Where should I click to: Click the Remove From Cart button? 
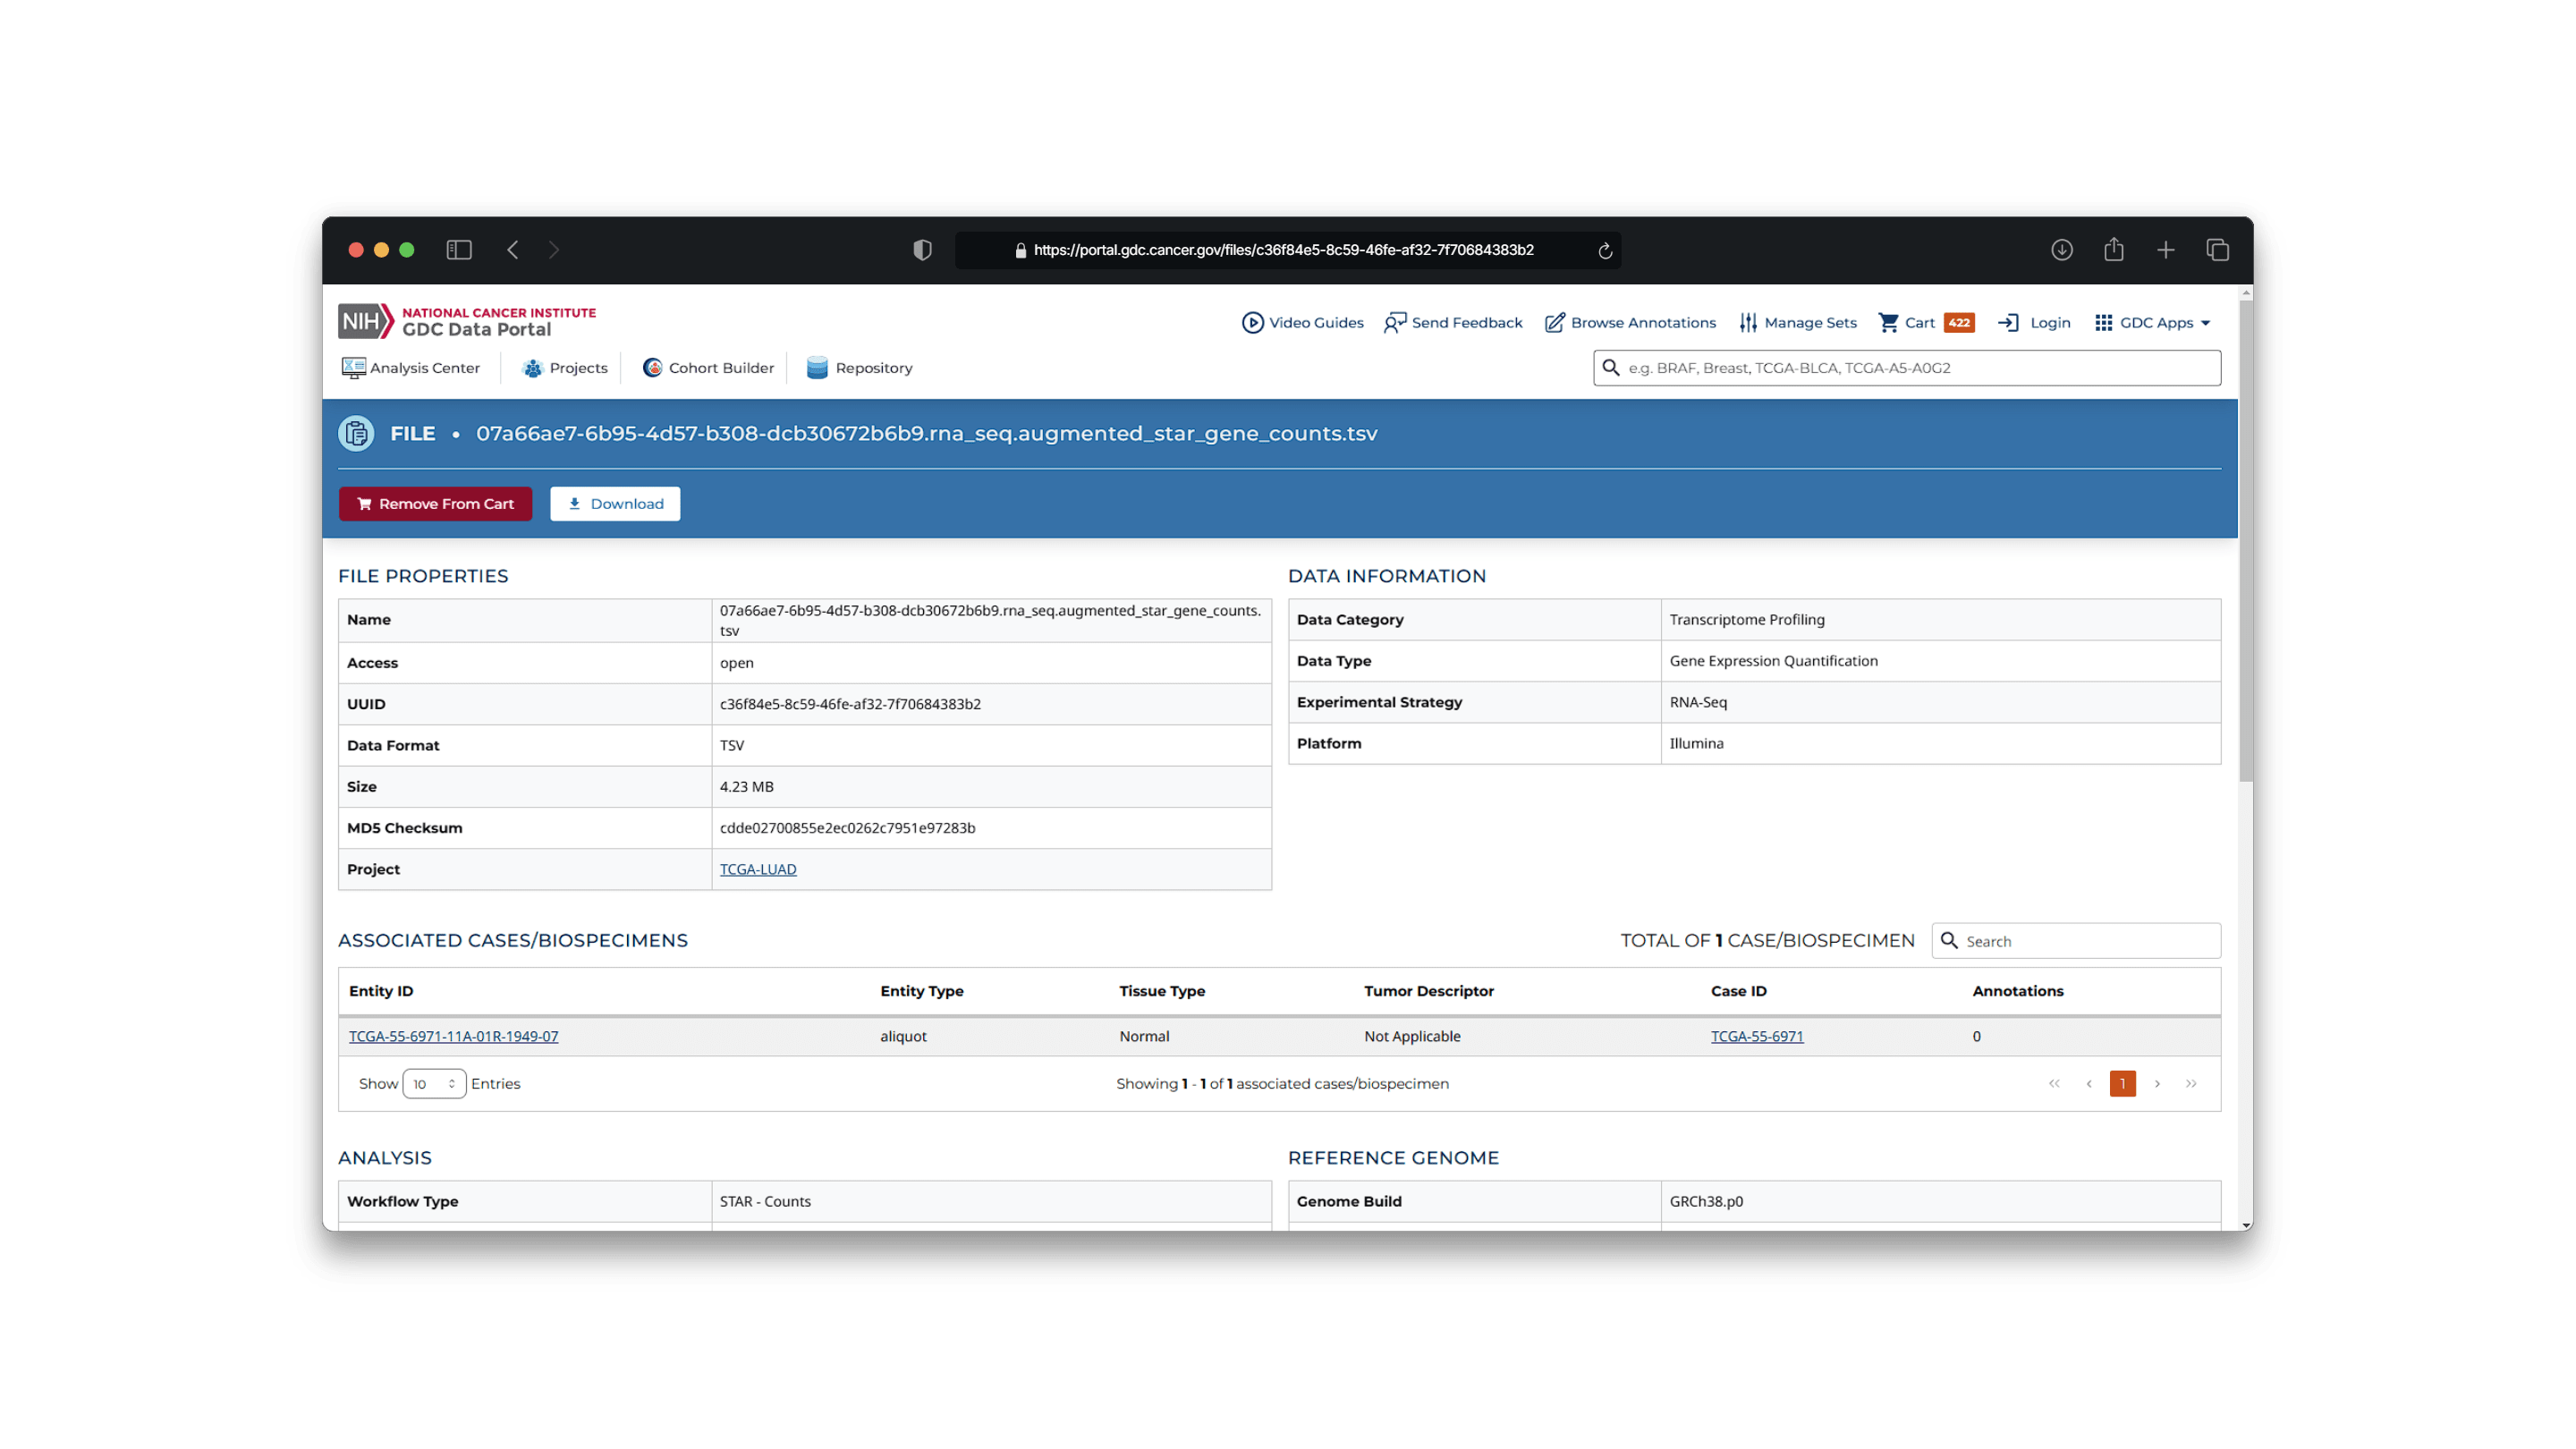pos(435,504)
